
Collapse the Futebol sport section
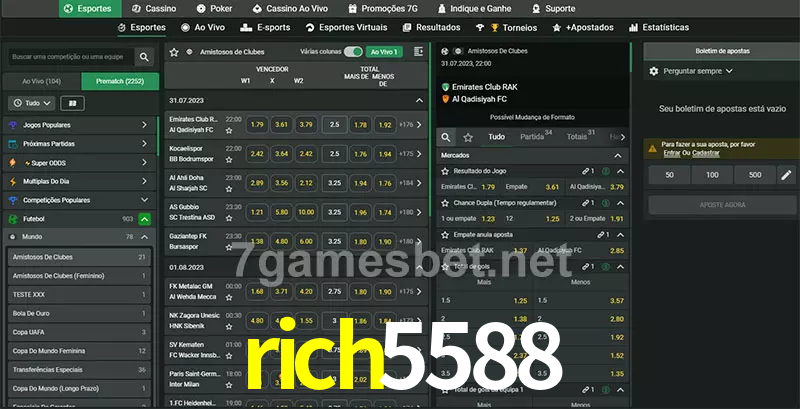coord(144,218)
